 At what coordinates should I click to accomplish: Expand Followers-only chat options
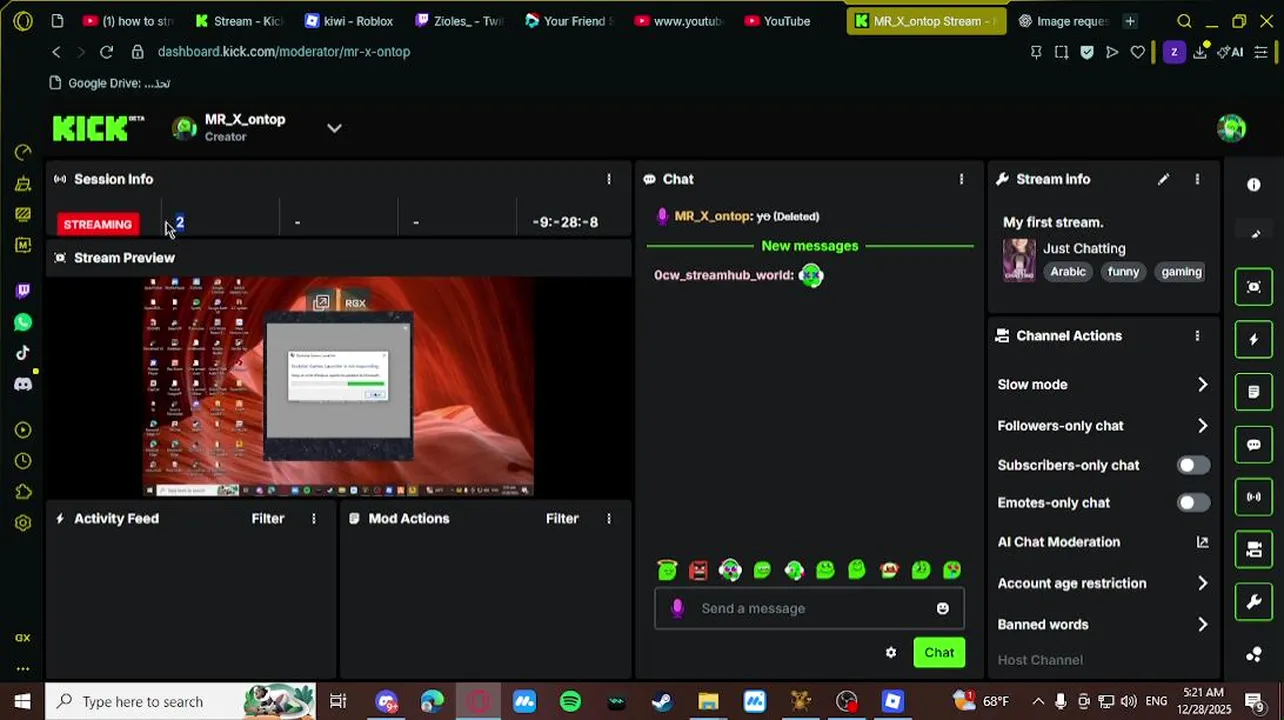pos(1202,425)
